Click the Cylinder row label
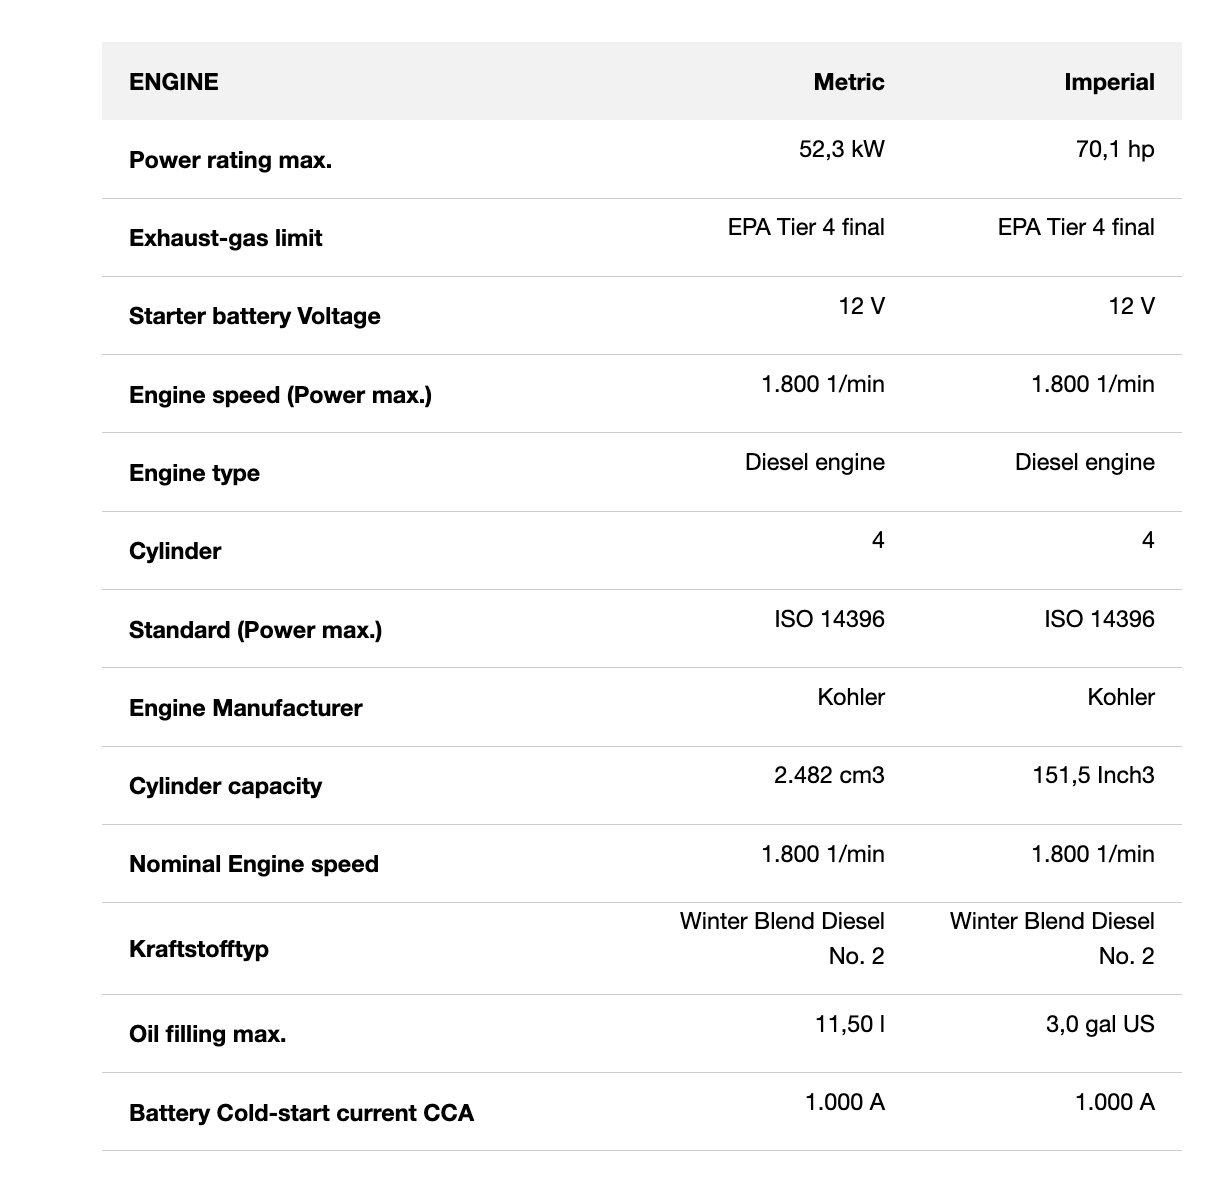 click(175, 551)
